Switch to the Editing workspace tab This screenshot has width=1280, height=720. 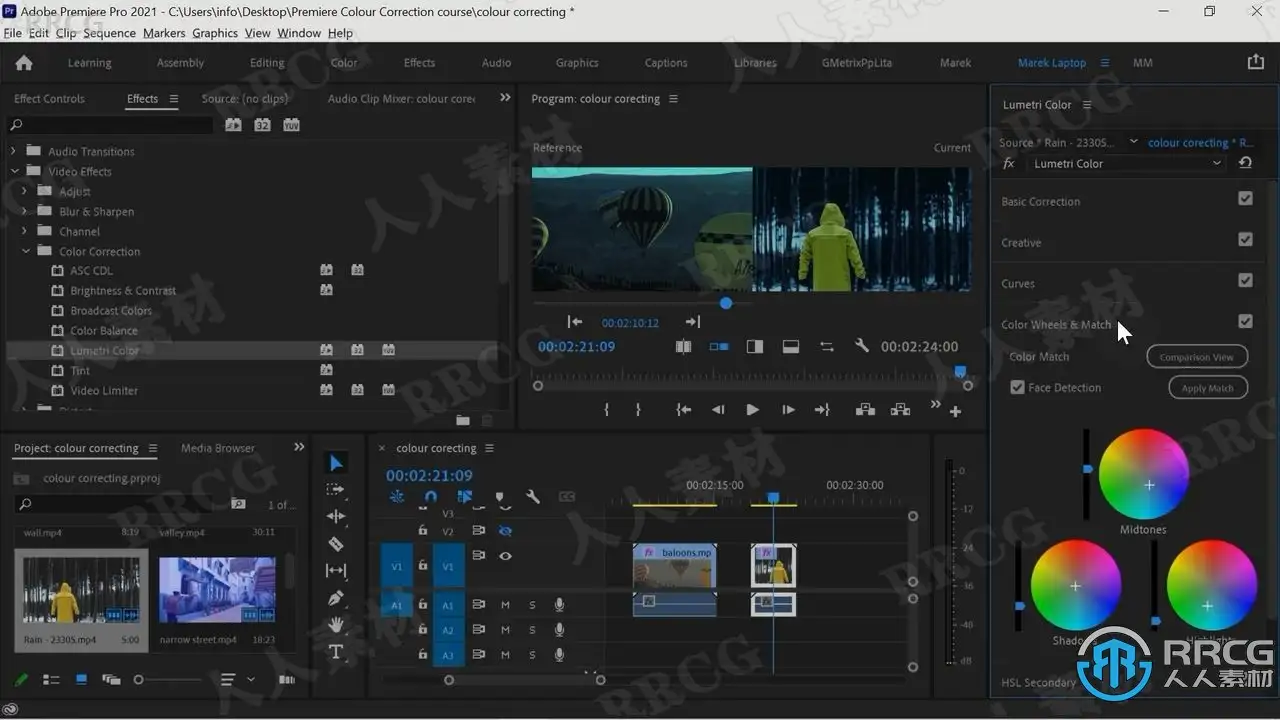[x=267, y=62]
